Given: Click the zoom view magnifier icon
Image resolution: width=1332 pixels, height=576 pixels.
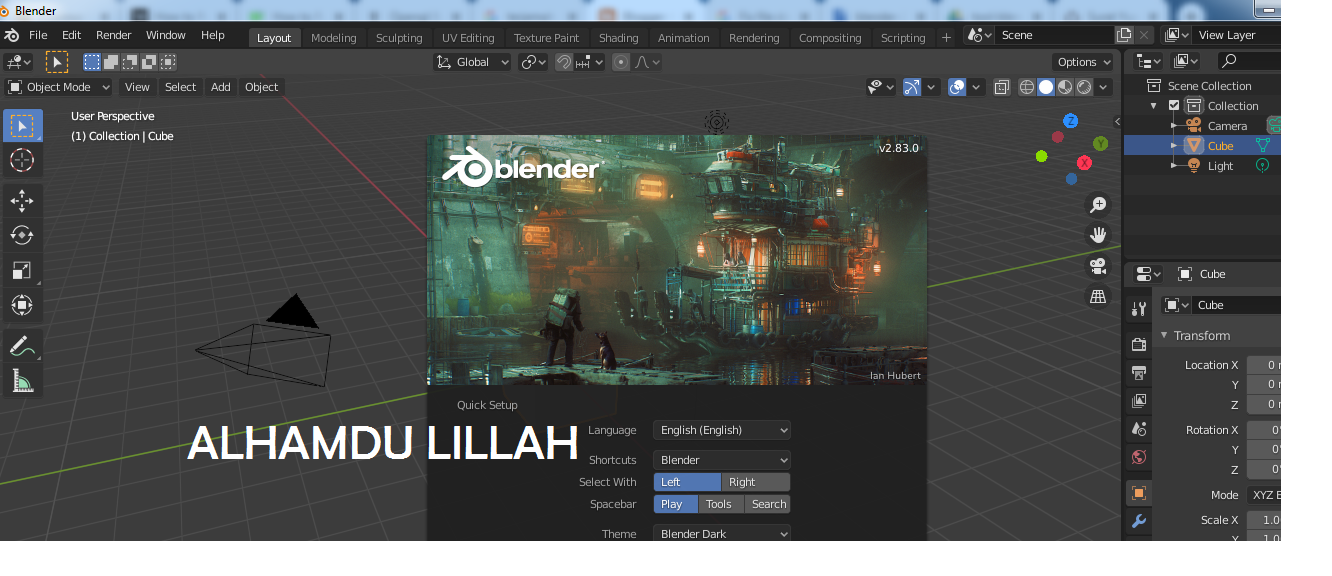Looking at the screenshot, I should [x=1098, y=204].
